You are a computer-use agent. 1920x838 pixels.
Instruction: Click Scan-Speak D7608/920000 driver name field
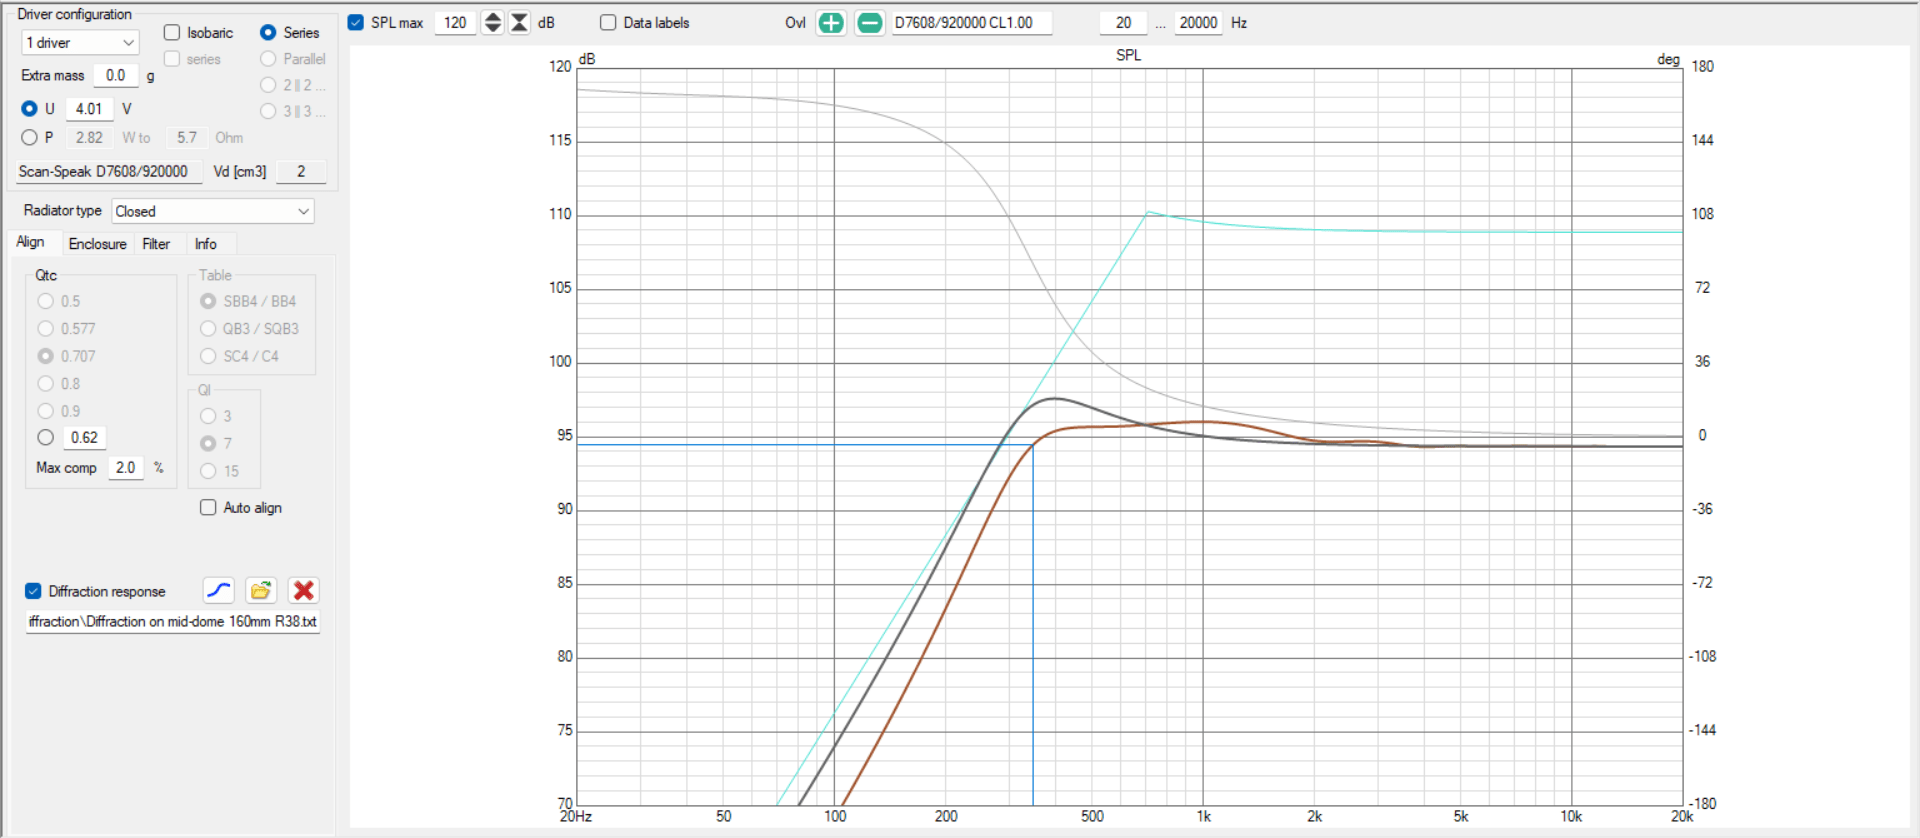(110, 172)
